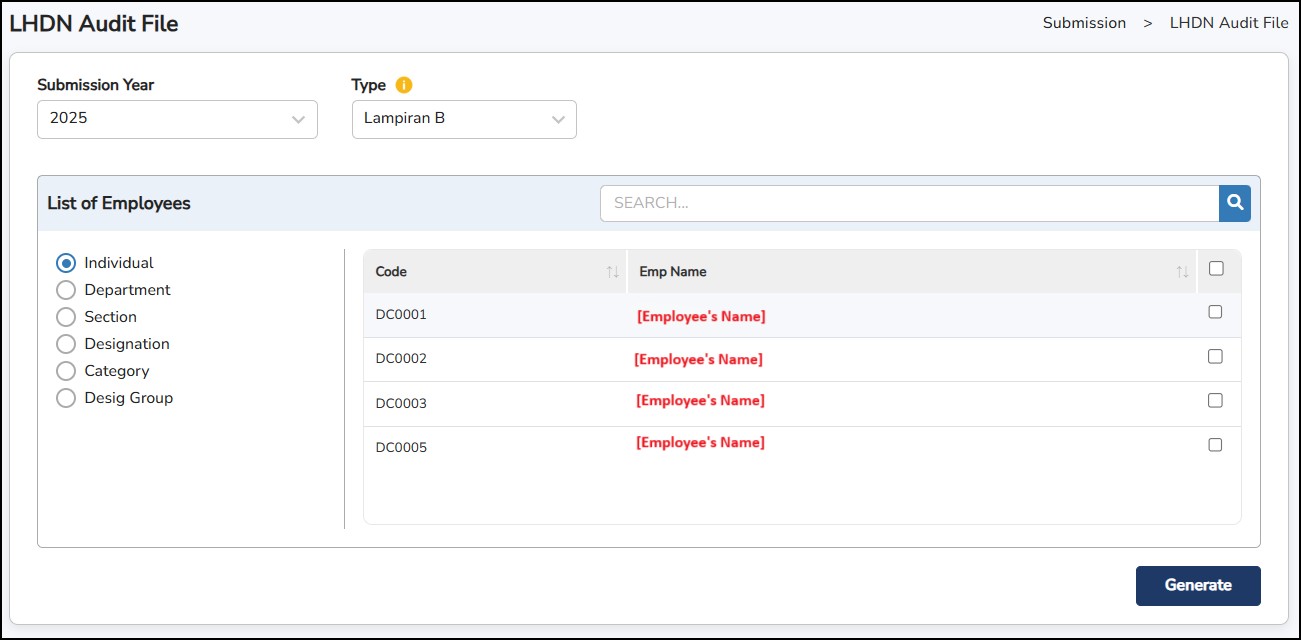This screenshot has width=1301, height=640.
Task: Select the Category radio option
Action: point(66,371)
